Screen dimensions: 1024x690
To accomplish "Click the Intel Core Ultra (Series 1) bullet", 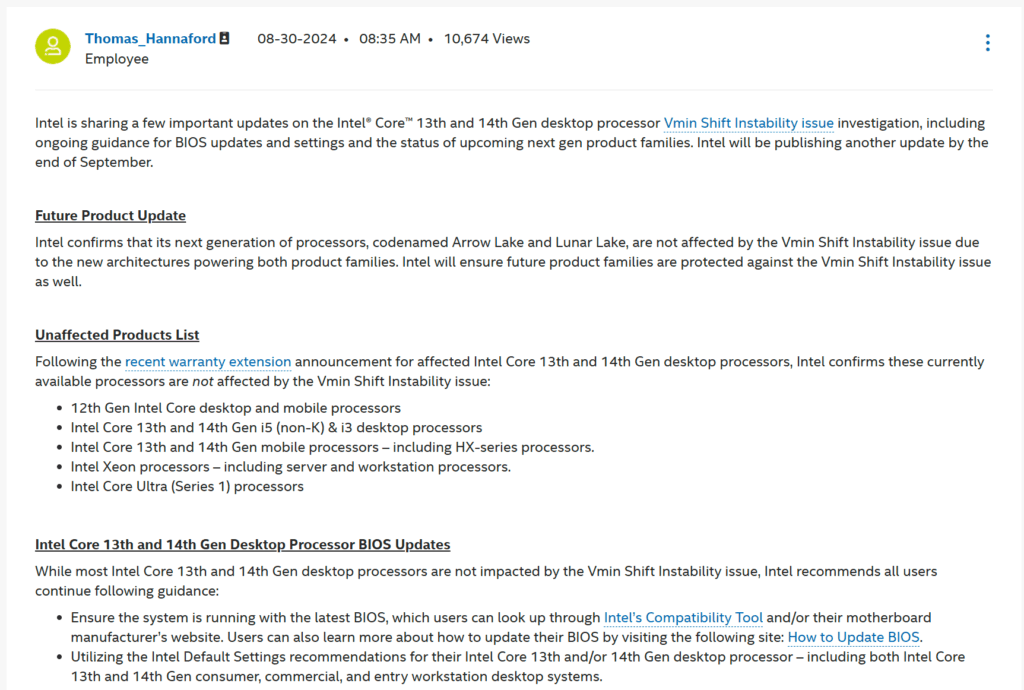I will (187, 486).
